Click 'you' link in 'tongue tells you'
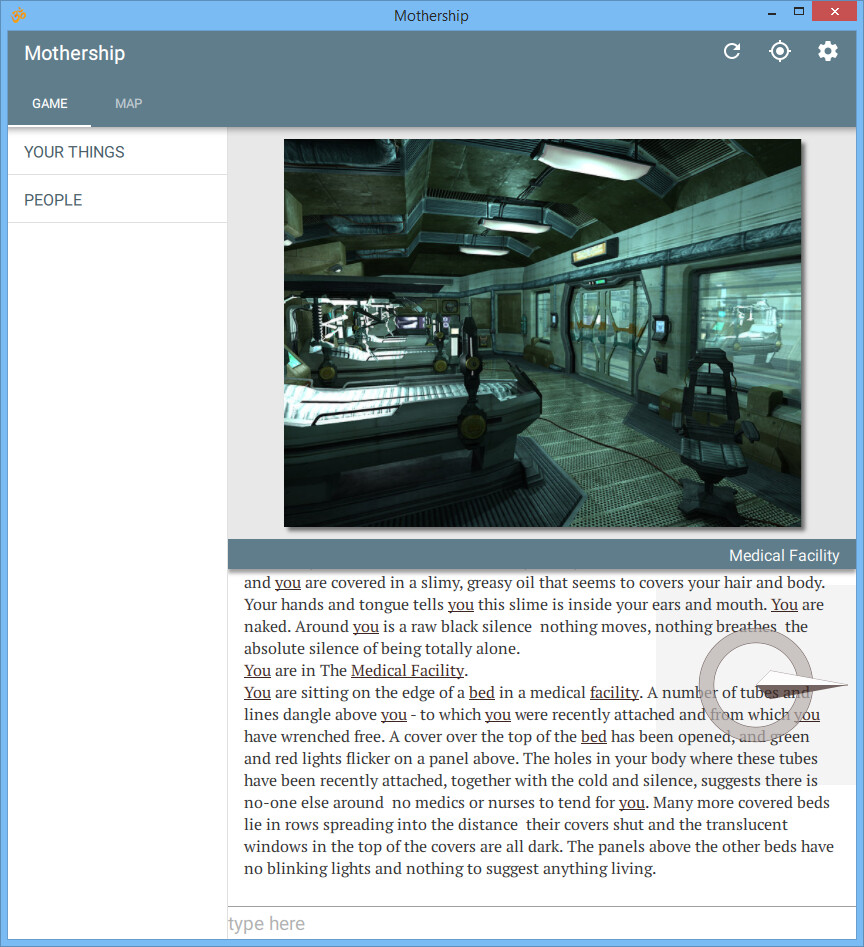Viewport: 864px width, 947px height. (x=461, y=605)
